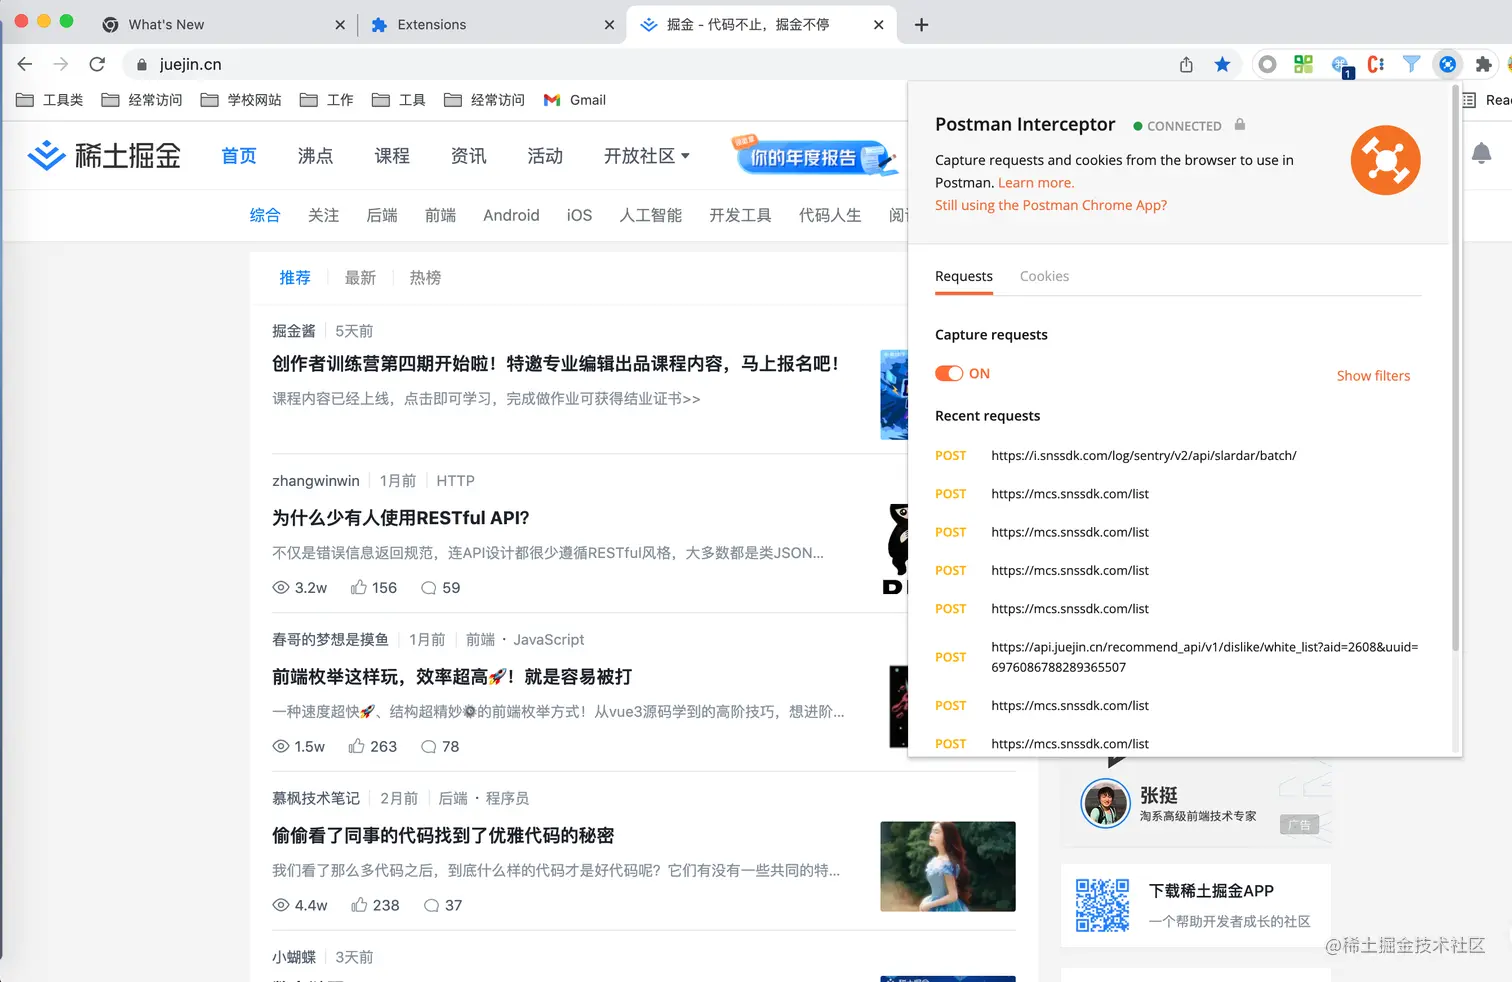
Task: Select the 最新 feed tab
Action: [360, 278]
